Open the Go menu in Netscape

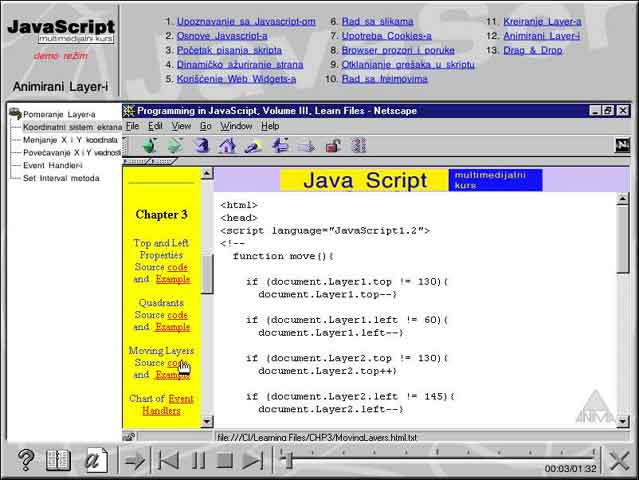pyautogui.click(x=205, y=126)
